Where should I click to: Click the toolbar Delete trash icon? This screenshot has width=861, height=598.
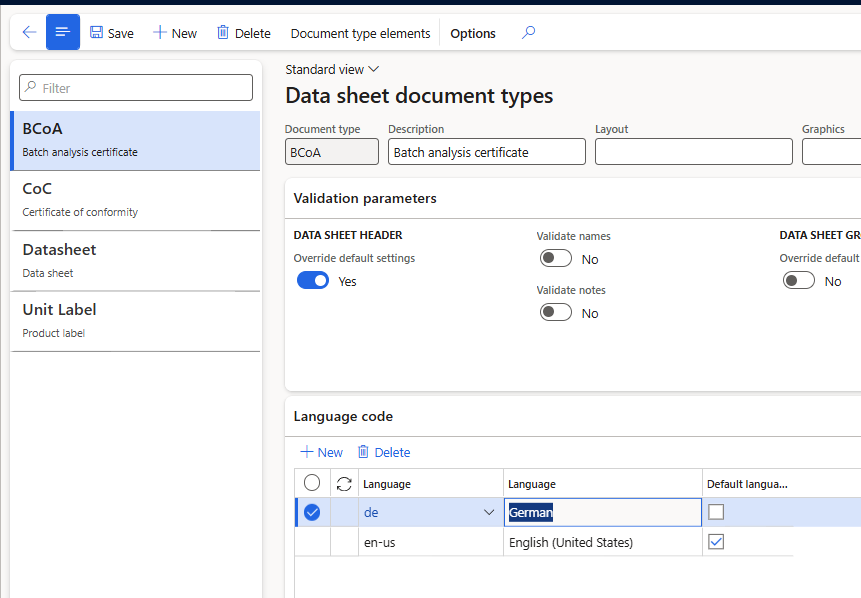coord(223,33)
